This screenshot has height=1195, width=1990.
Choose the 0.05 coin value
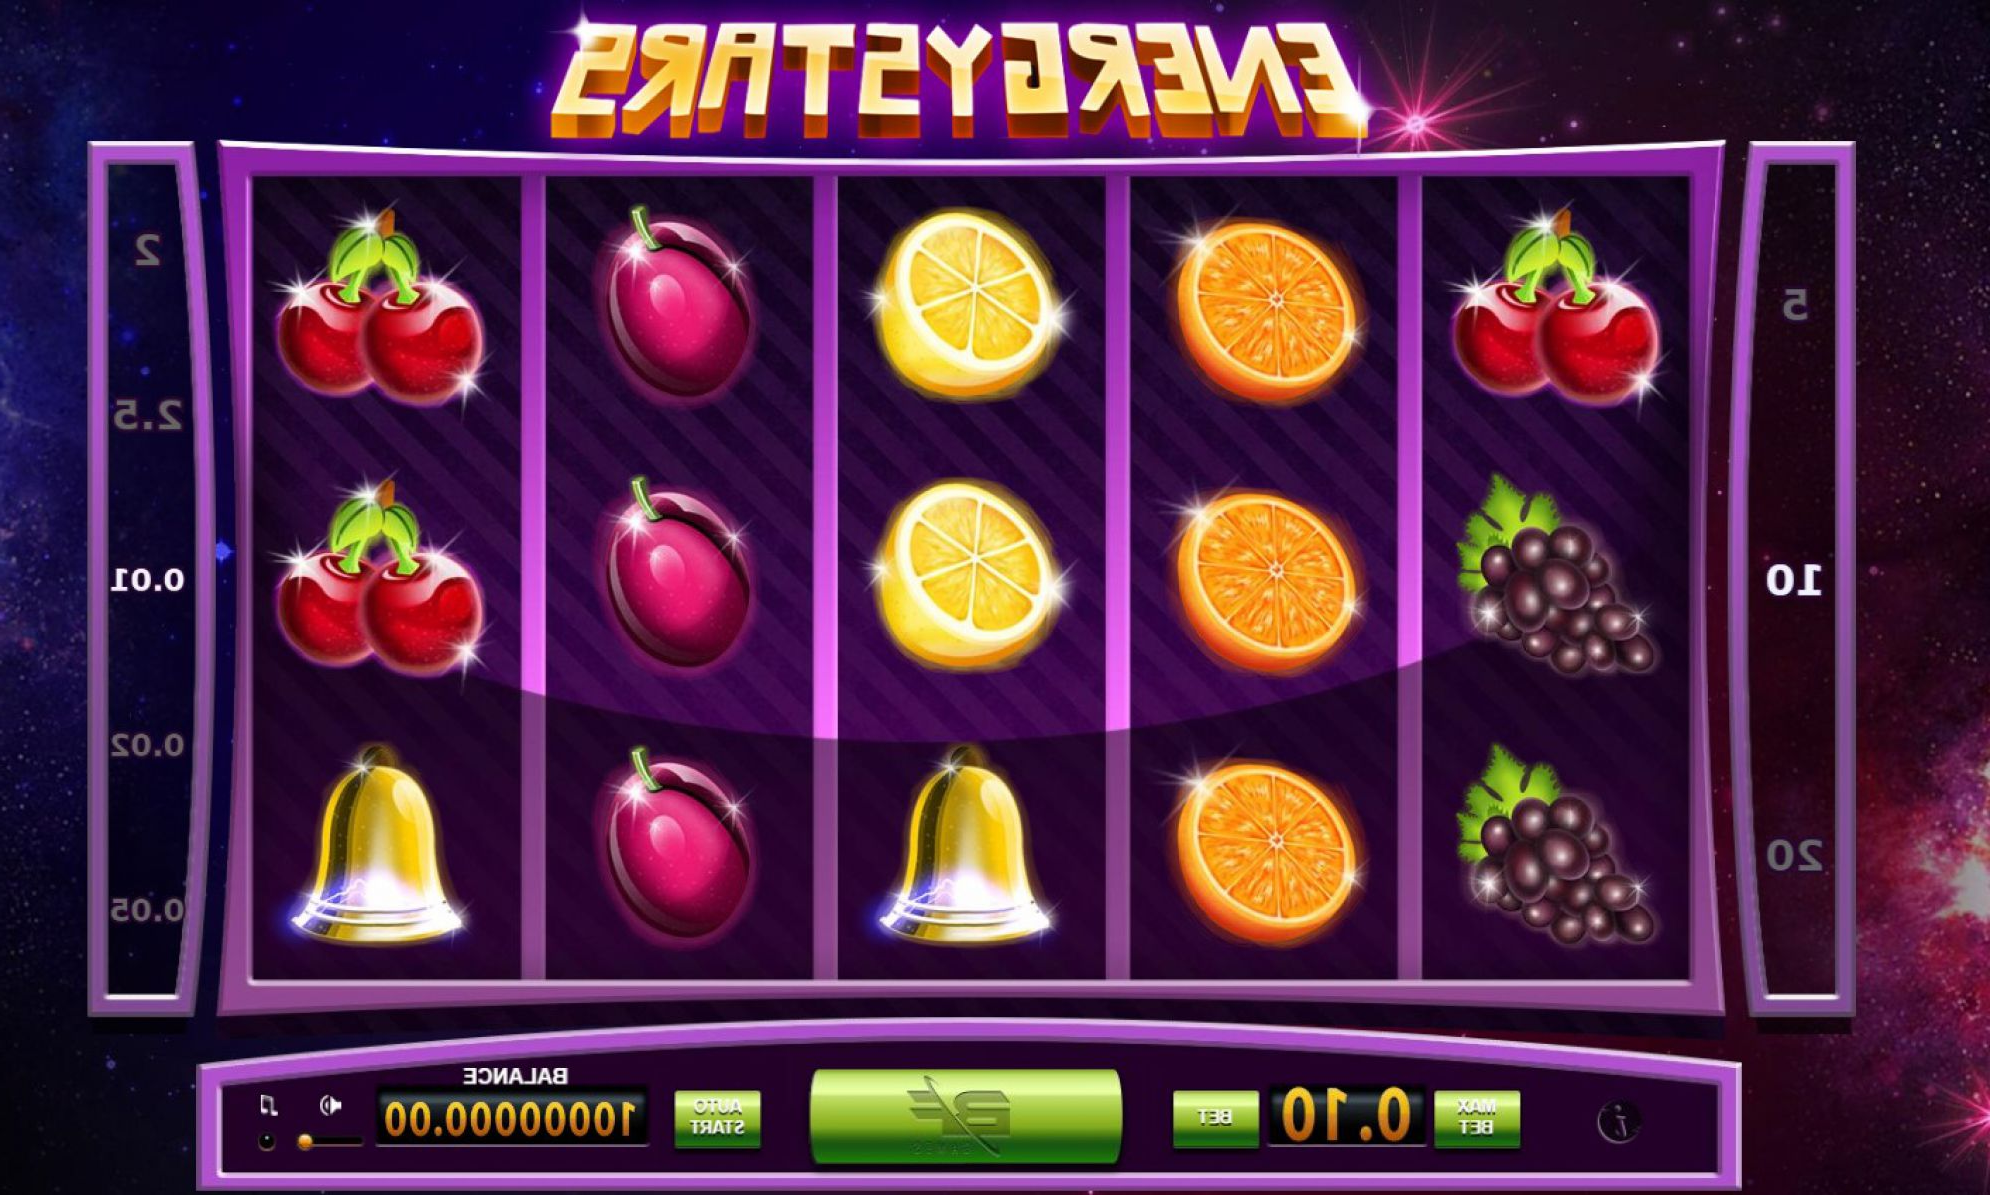148,909
